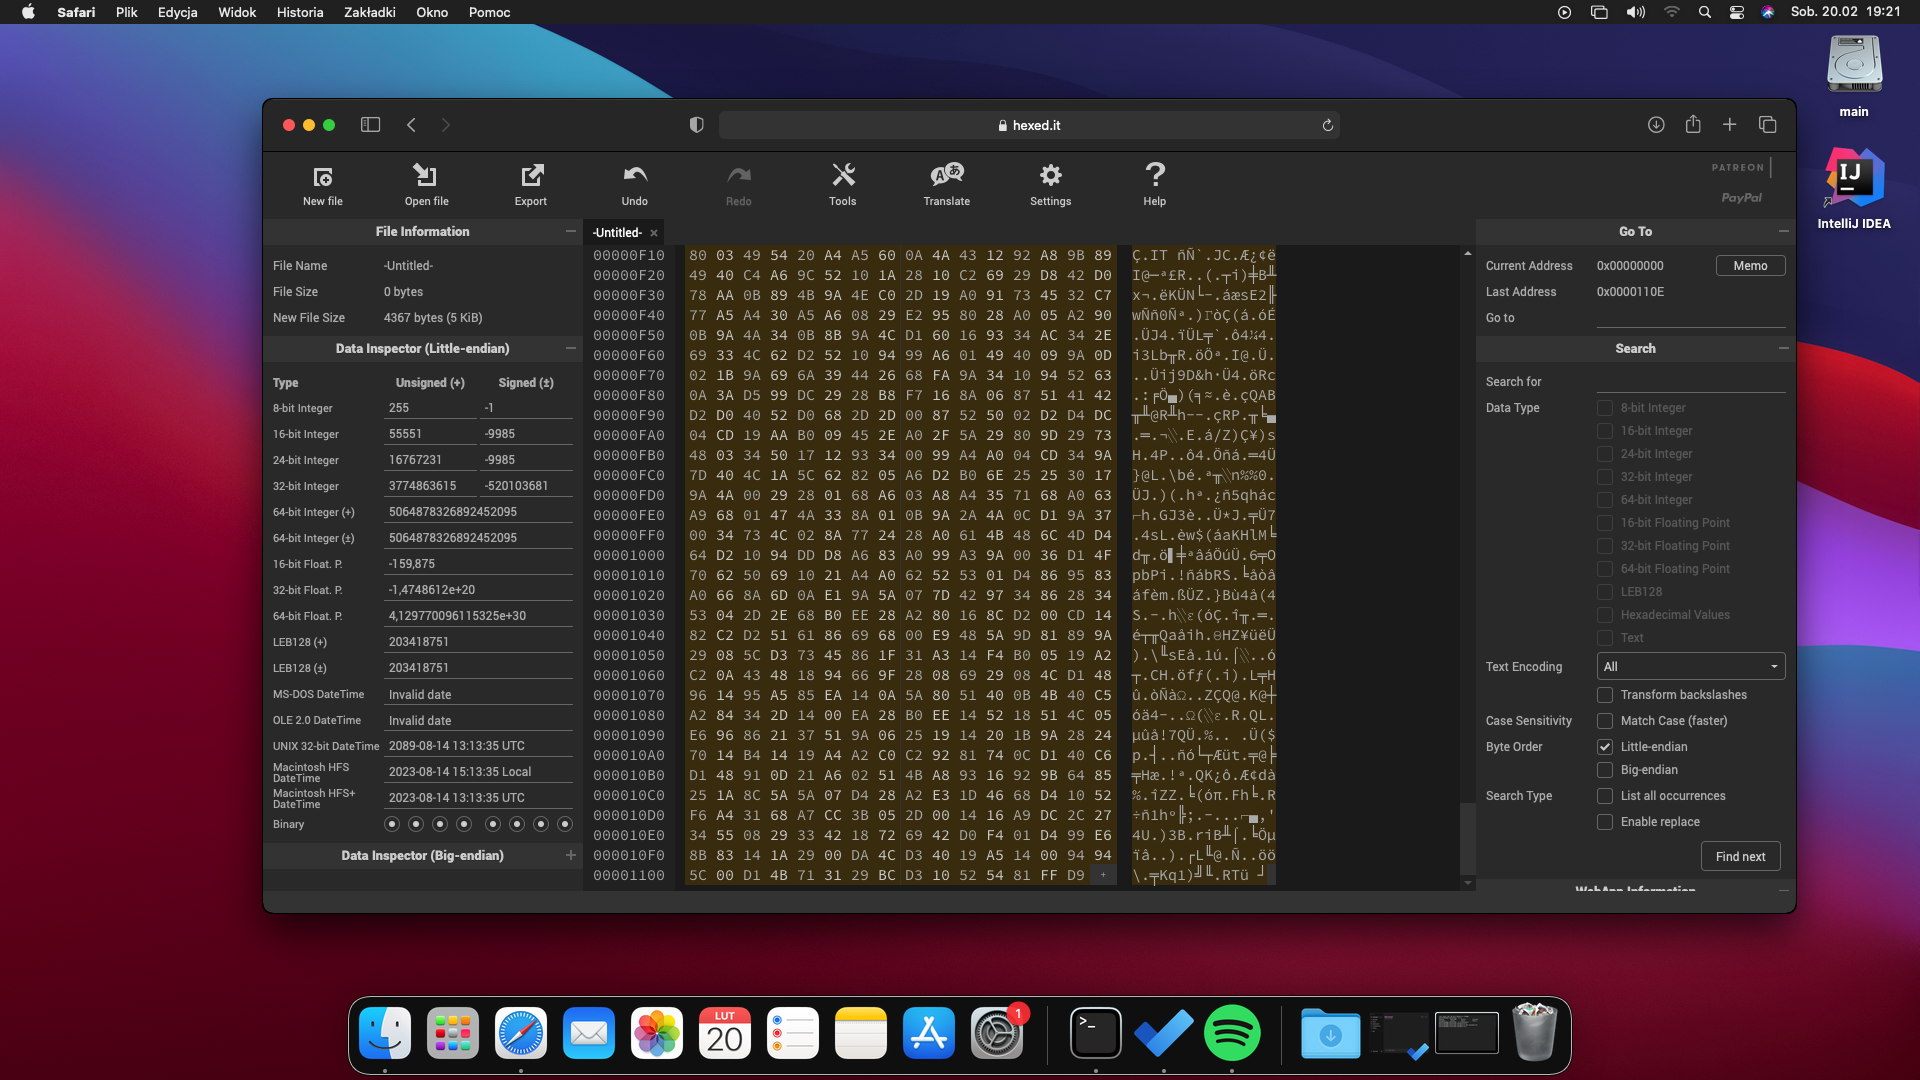Image resolution: width=1920 pixels, height=1080 pixels.
Task: Click the Tools icon in toolbar
Action: pyautogui.click(x=843, y=185)
